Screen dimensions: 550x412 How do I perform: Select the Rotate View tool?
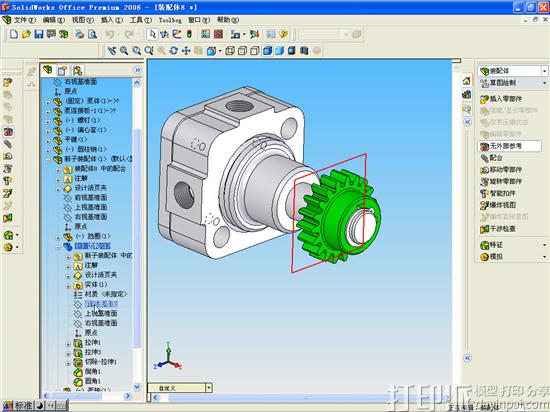174,50
